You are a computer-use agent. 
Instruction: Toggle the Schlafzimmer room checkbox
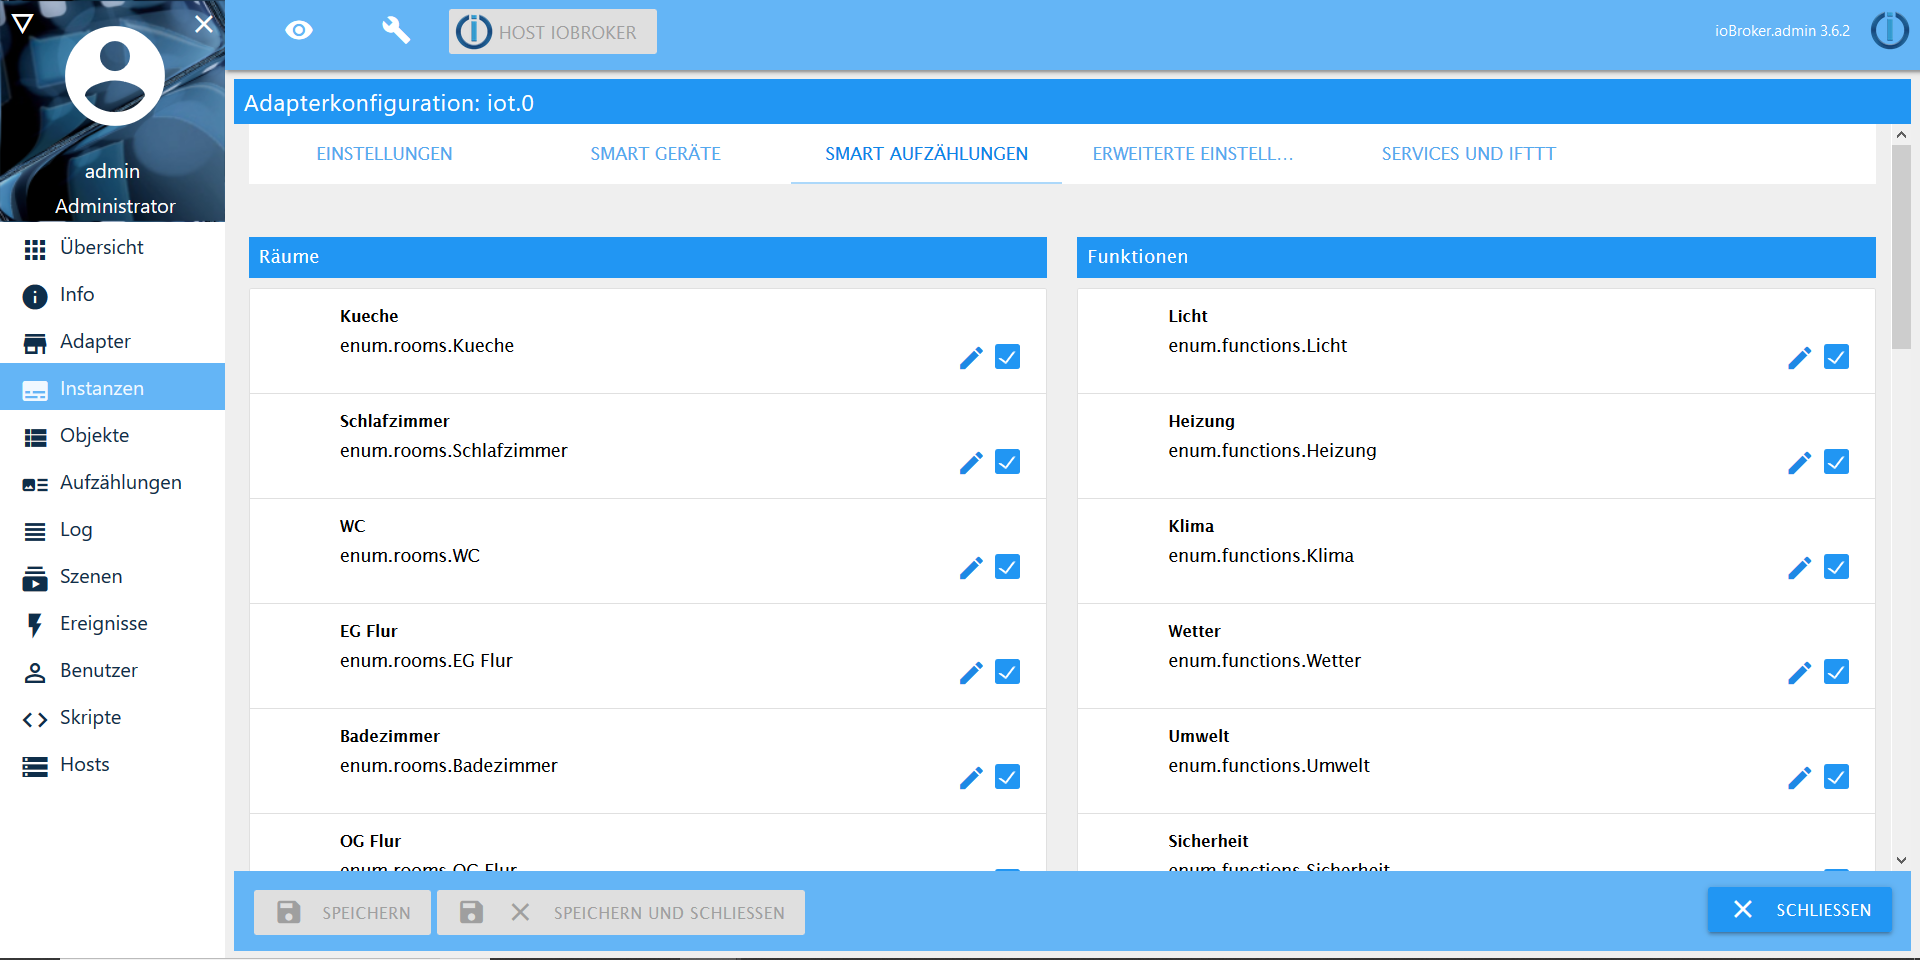(1008, 462)
